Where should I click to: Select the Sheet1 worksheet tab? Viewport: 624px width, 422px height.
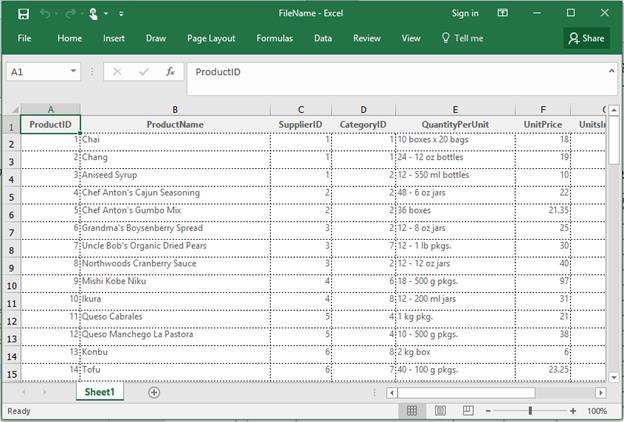pyautogui.click(x=99, y=392)
